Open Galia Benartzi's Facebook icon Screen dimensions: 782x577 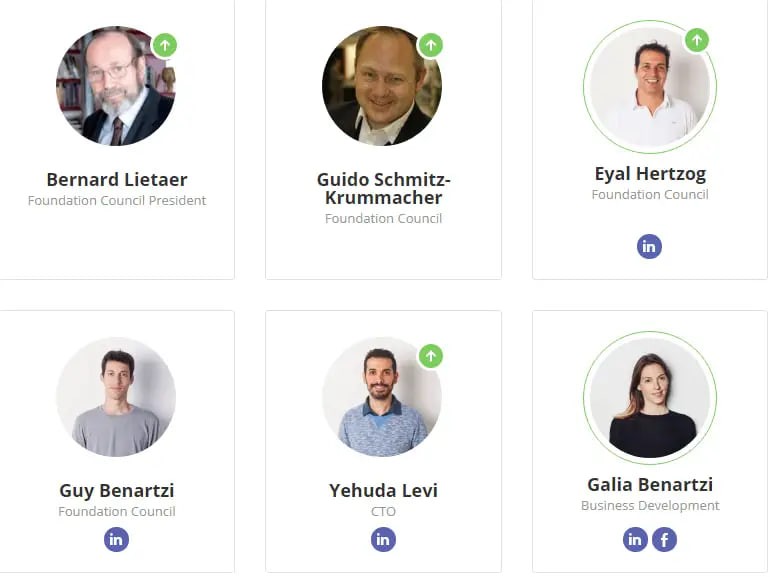[665, 540]
